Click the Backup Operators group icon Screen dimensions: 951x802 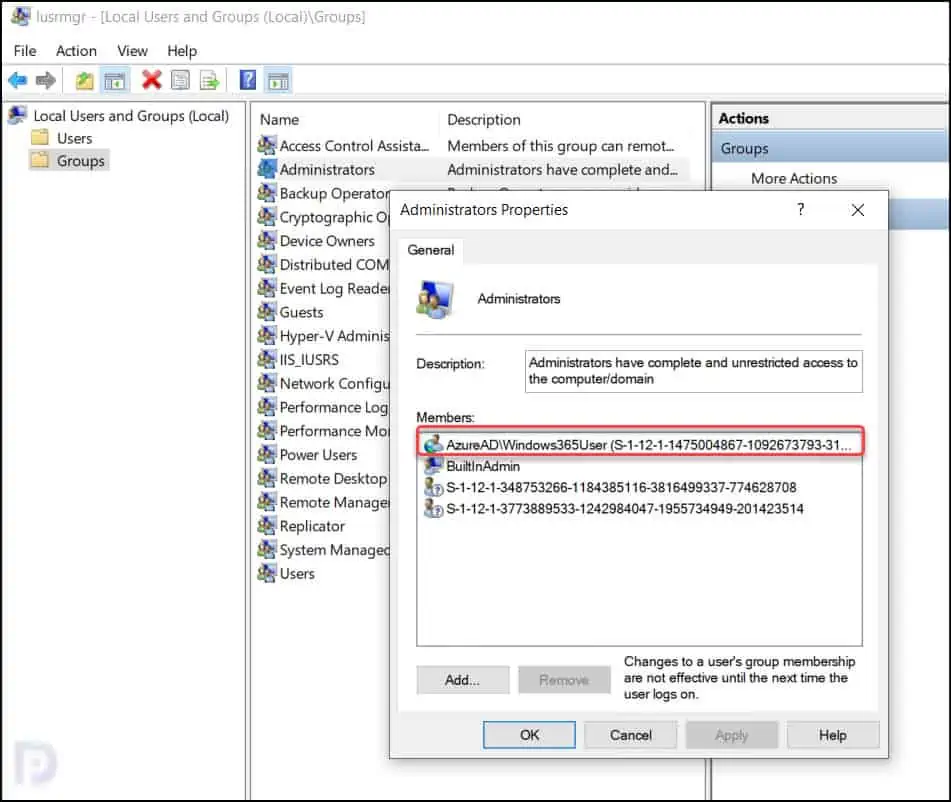tap(267, 193)
